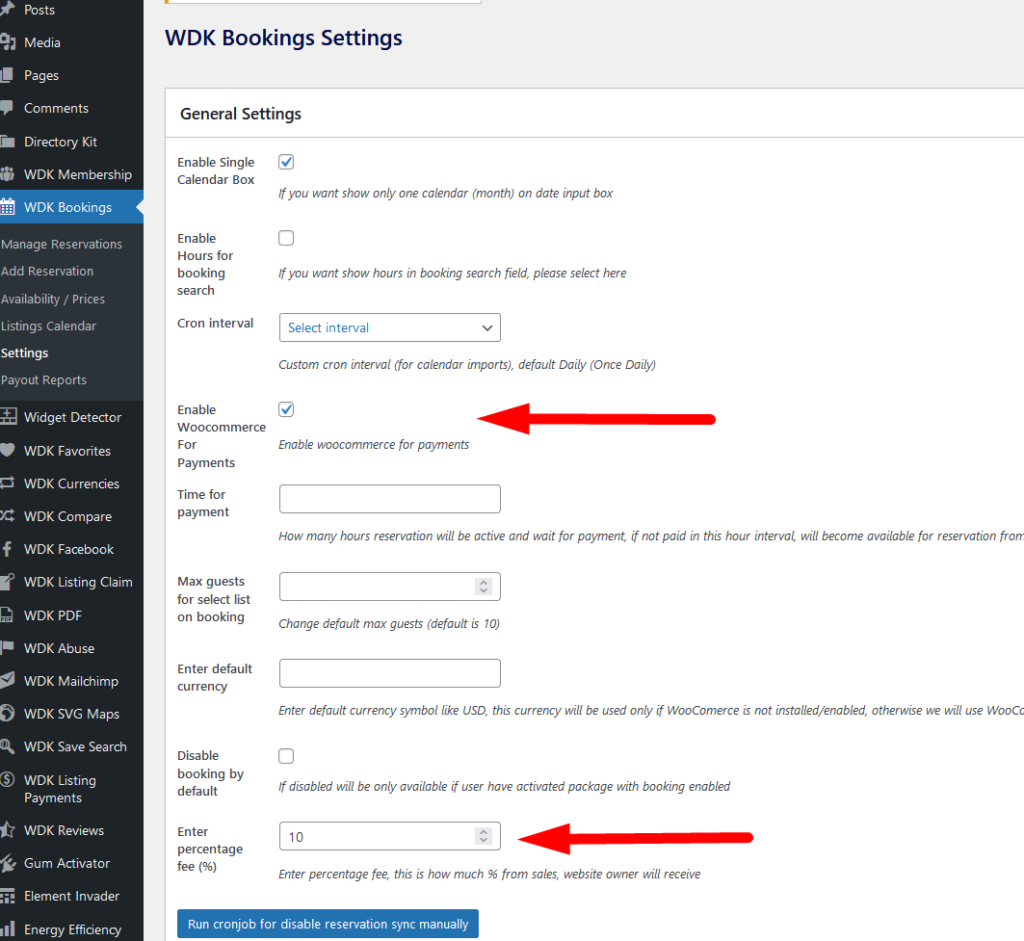1024x941 pixels.
Task: Open Manage Reservations submenu
Action: click(x=61, y=244)
